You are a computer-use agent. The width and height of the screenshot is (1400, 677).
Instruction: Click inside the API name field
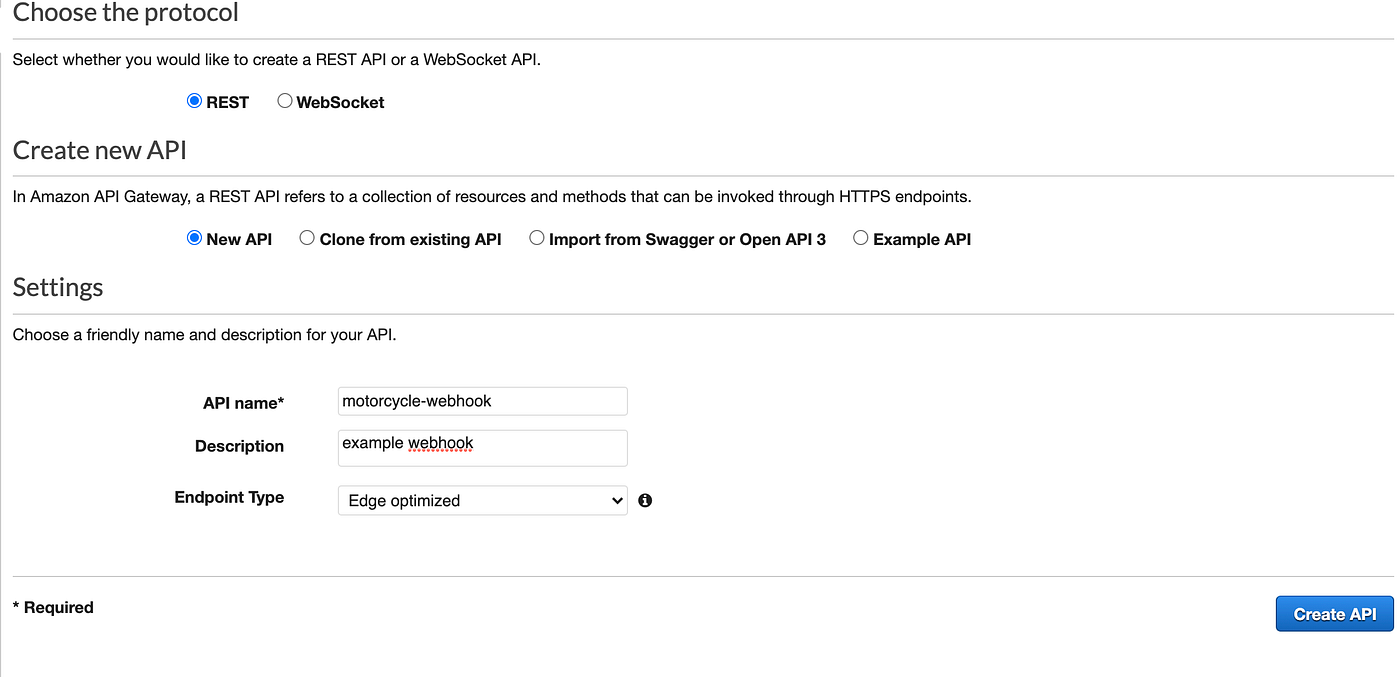482,400
